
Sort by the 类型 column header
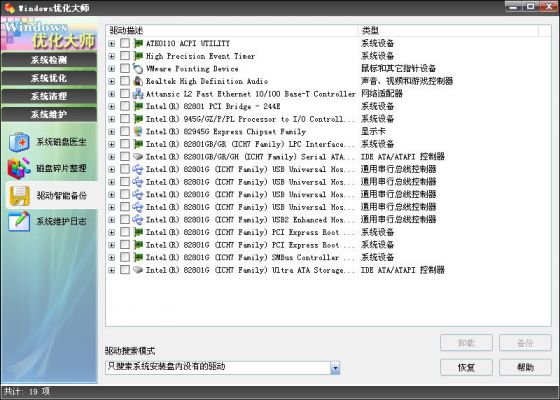pos(448,31)
